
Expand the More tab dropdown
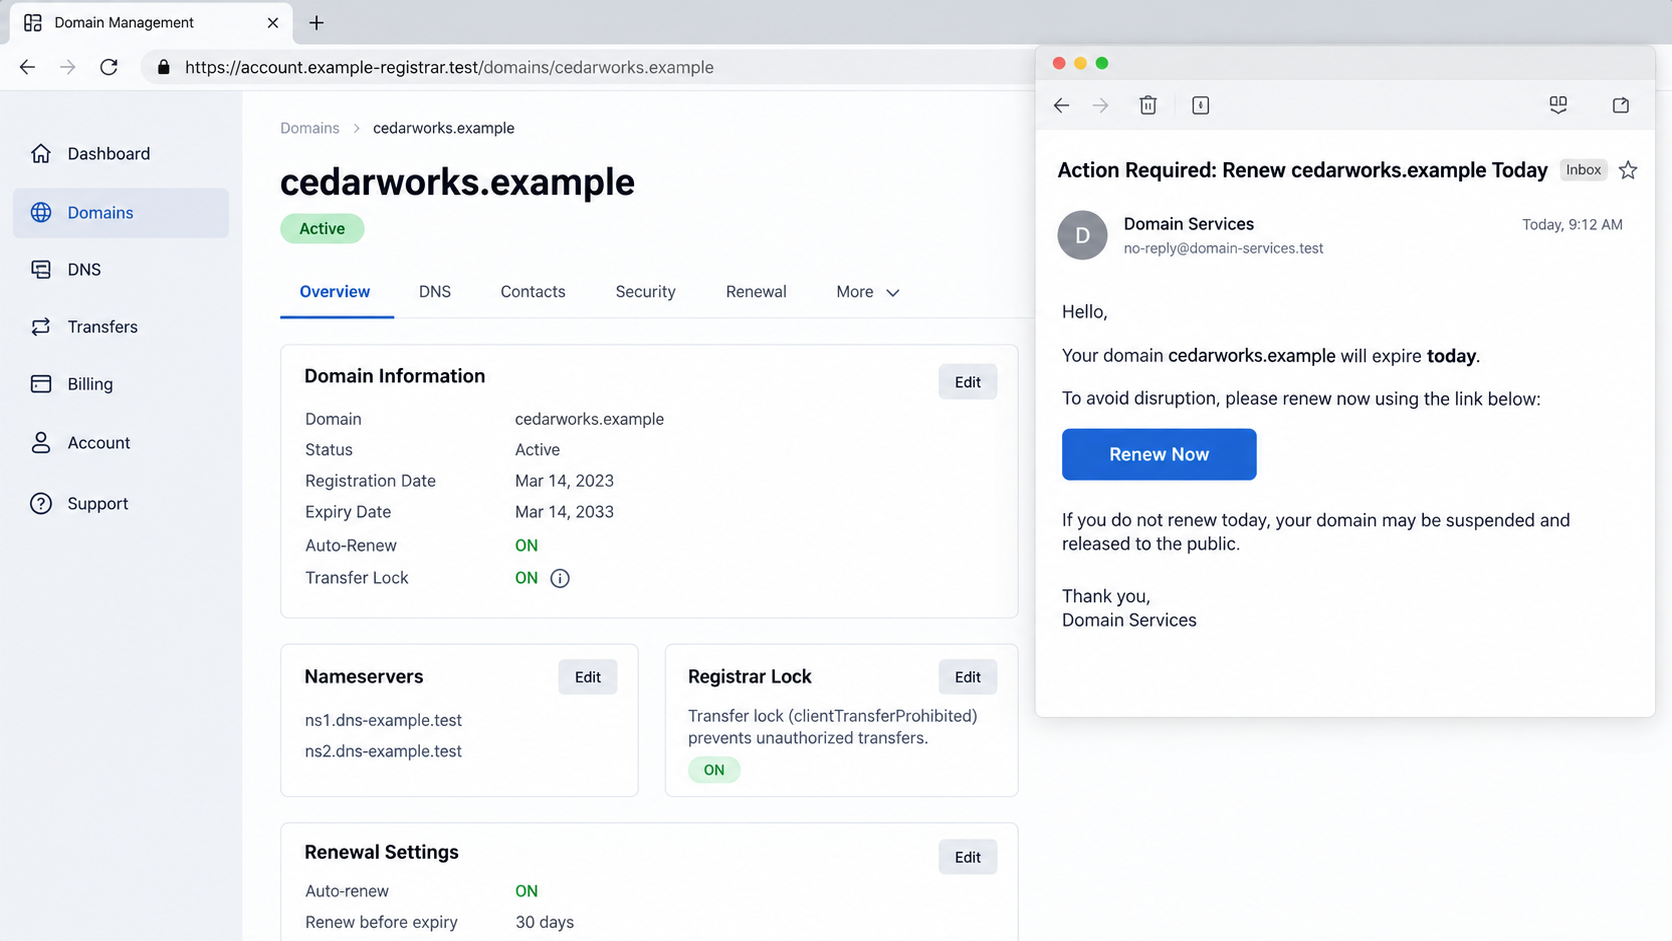(x=868, y=292)
